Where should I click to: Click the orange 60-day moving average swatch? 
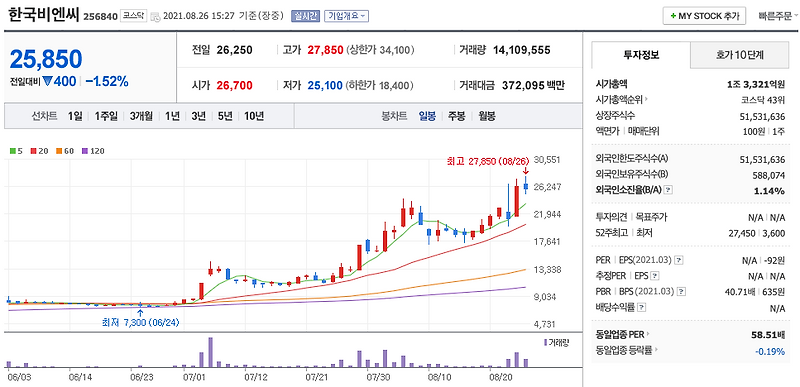(59, 151)
